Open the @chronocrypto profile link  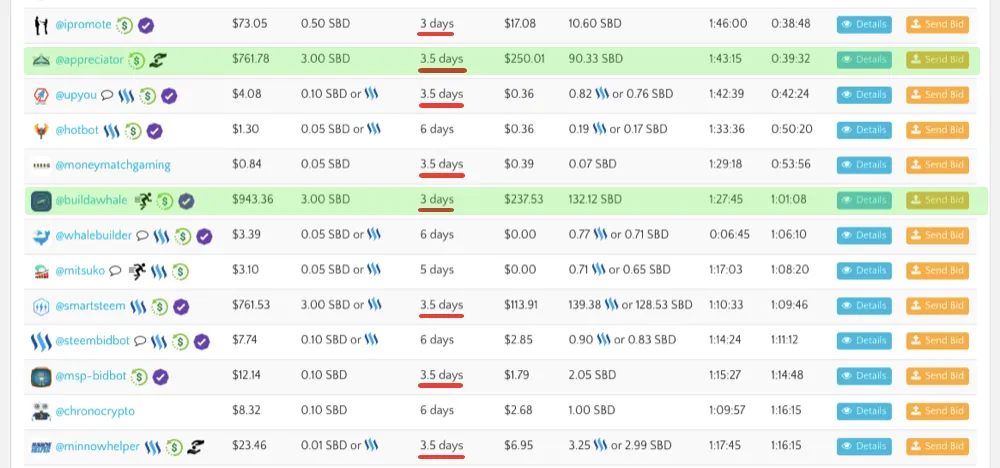click(95, 411)
